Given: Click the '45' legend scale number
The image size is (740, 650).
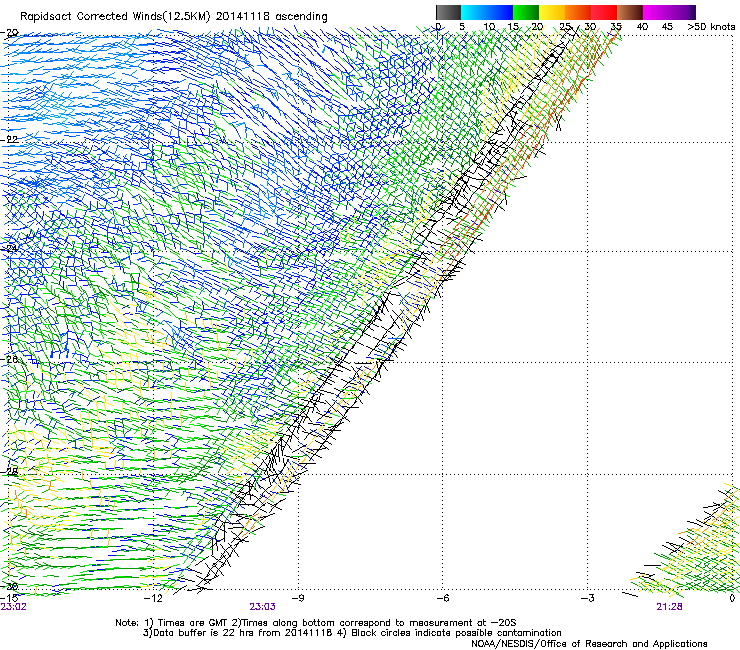Looking at the screenshot, I should tap(667, 26).
